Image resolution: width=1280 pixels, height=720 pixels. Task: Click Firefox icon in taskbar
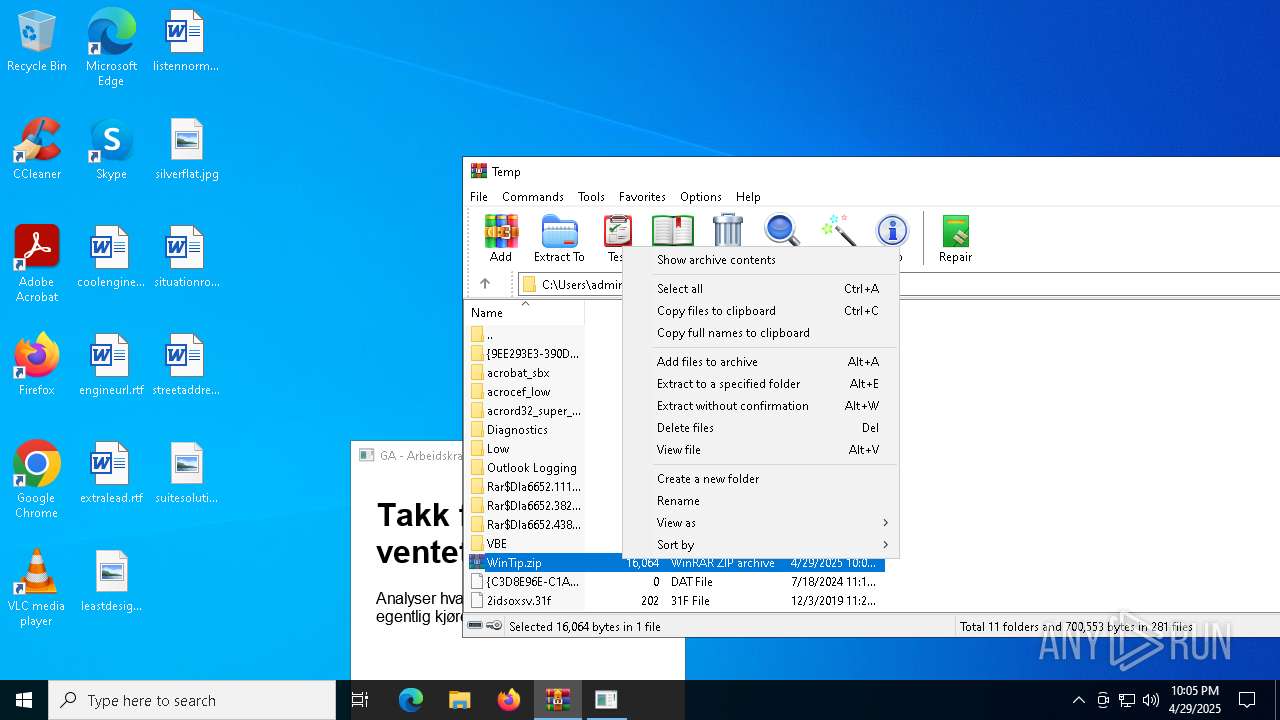tap(509, 700)
